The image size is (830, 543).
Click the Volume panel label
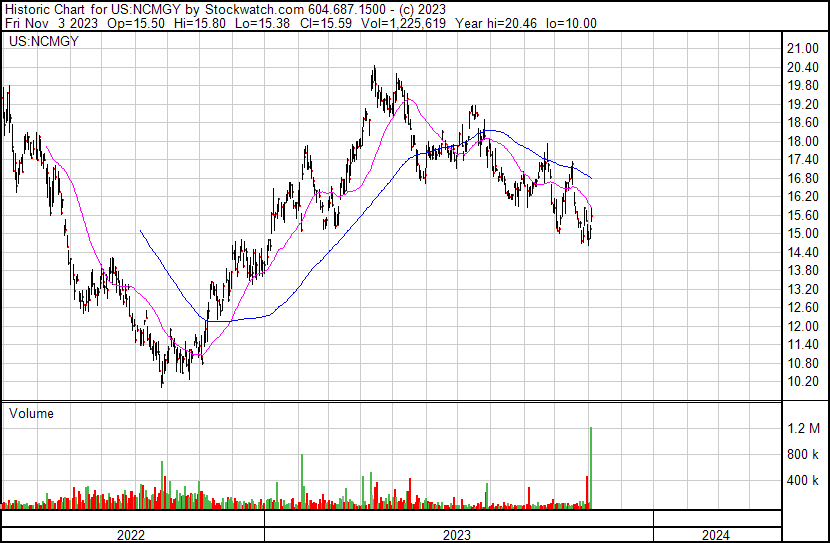click(x=31, y=413)
